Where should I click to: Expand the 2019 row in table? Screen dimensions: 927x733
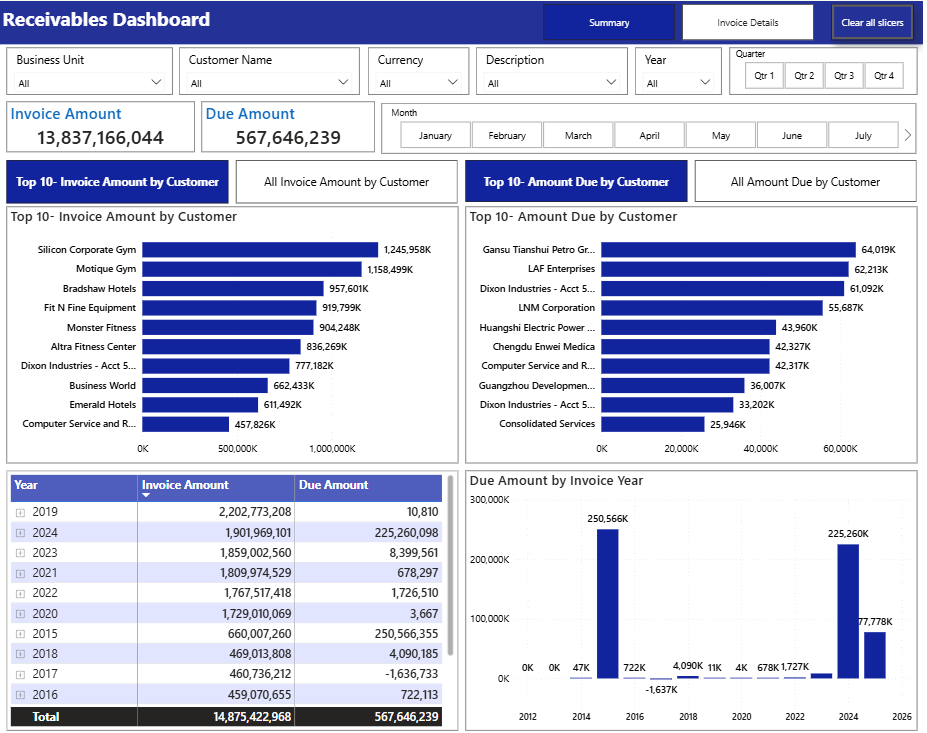[20, 513]
